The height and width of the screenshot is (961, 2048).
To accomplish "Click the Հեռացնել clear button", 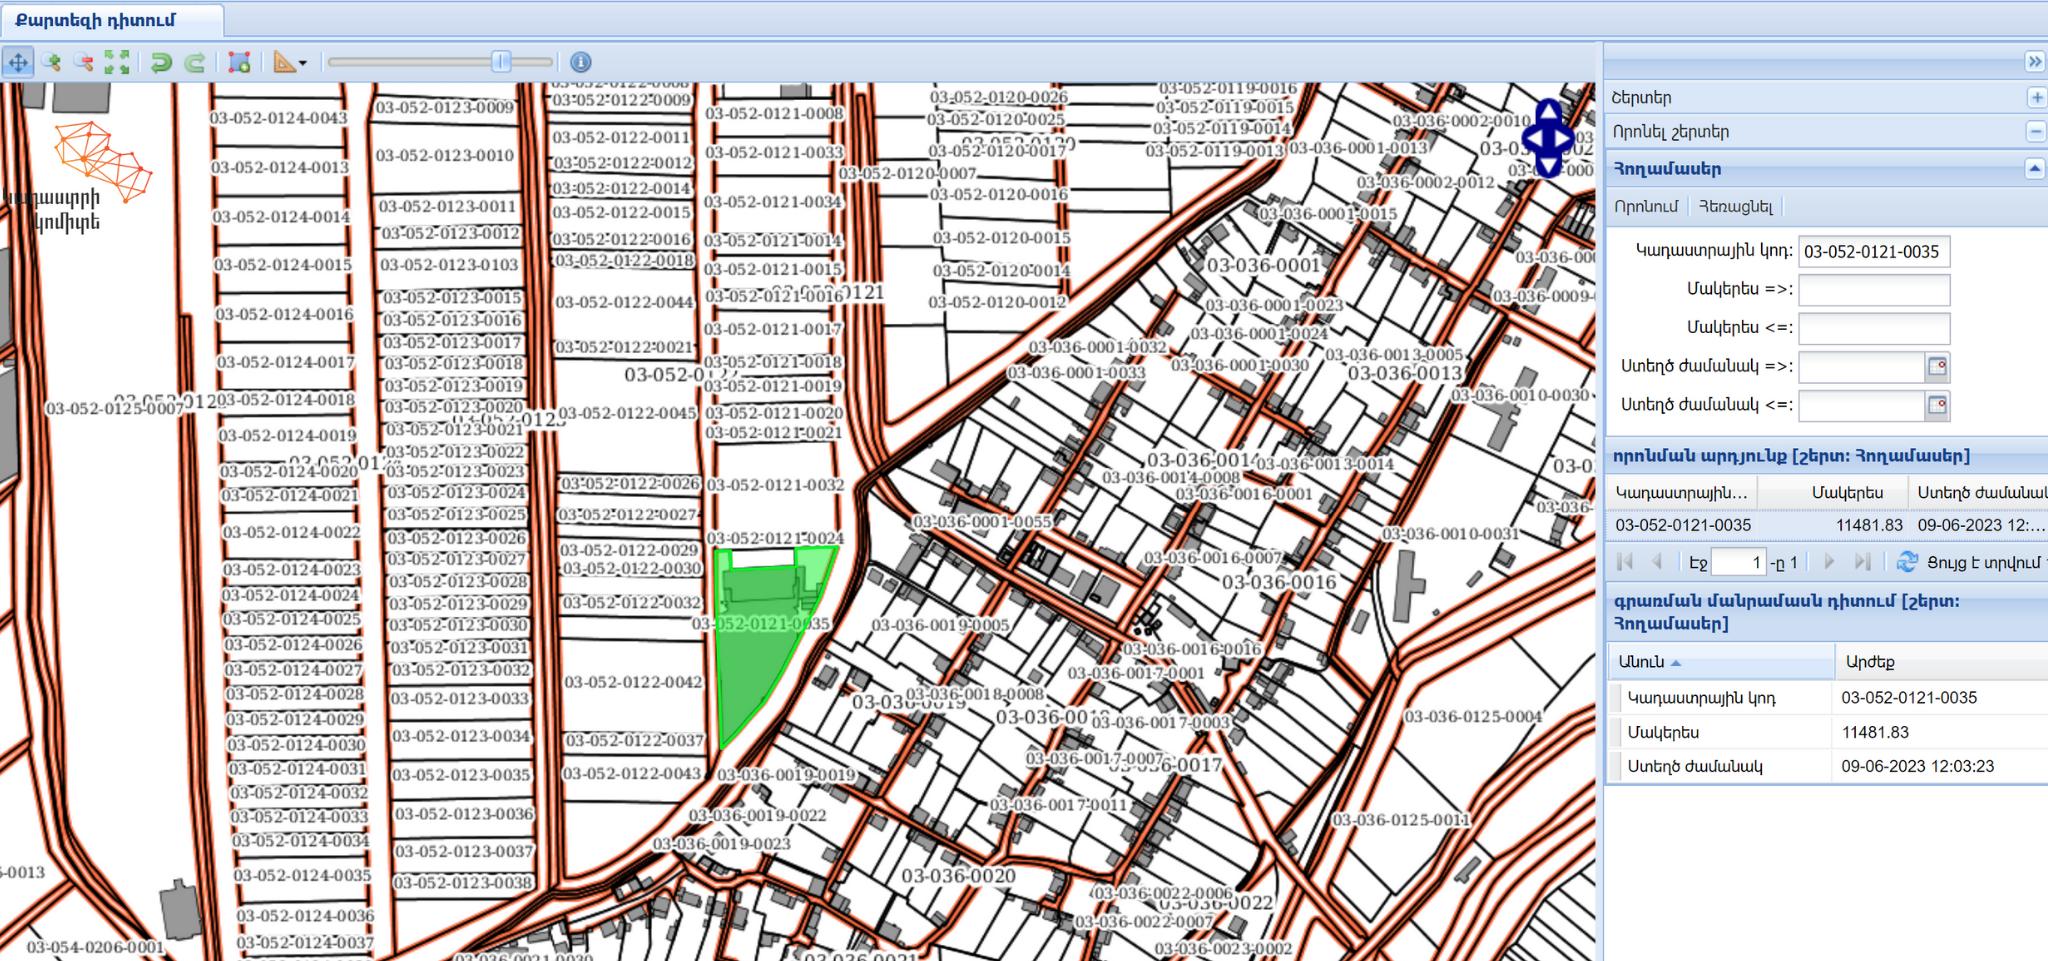I will point(1735,207).
